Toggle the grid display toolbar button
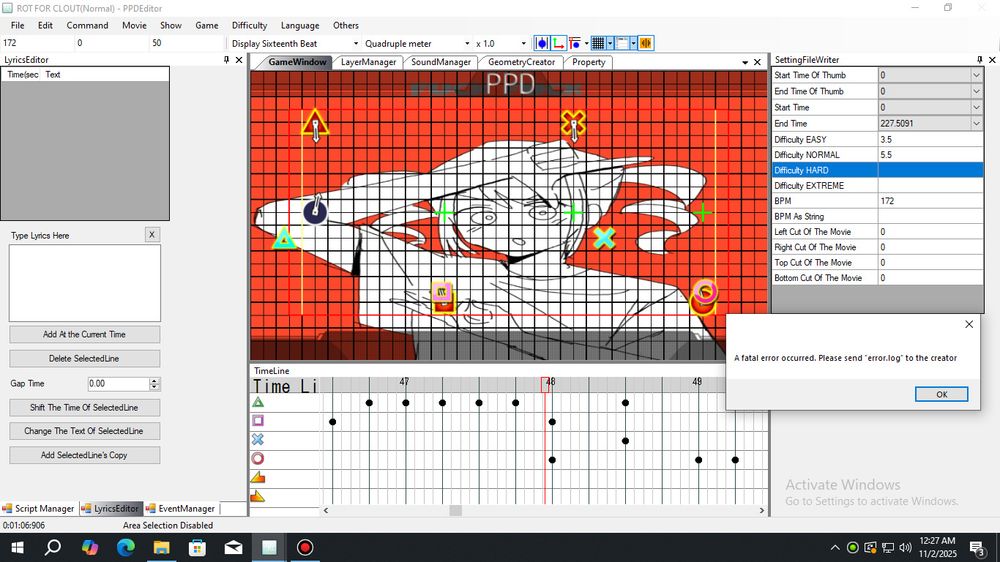 click(598, 43)
